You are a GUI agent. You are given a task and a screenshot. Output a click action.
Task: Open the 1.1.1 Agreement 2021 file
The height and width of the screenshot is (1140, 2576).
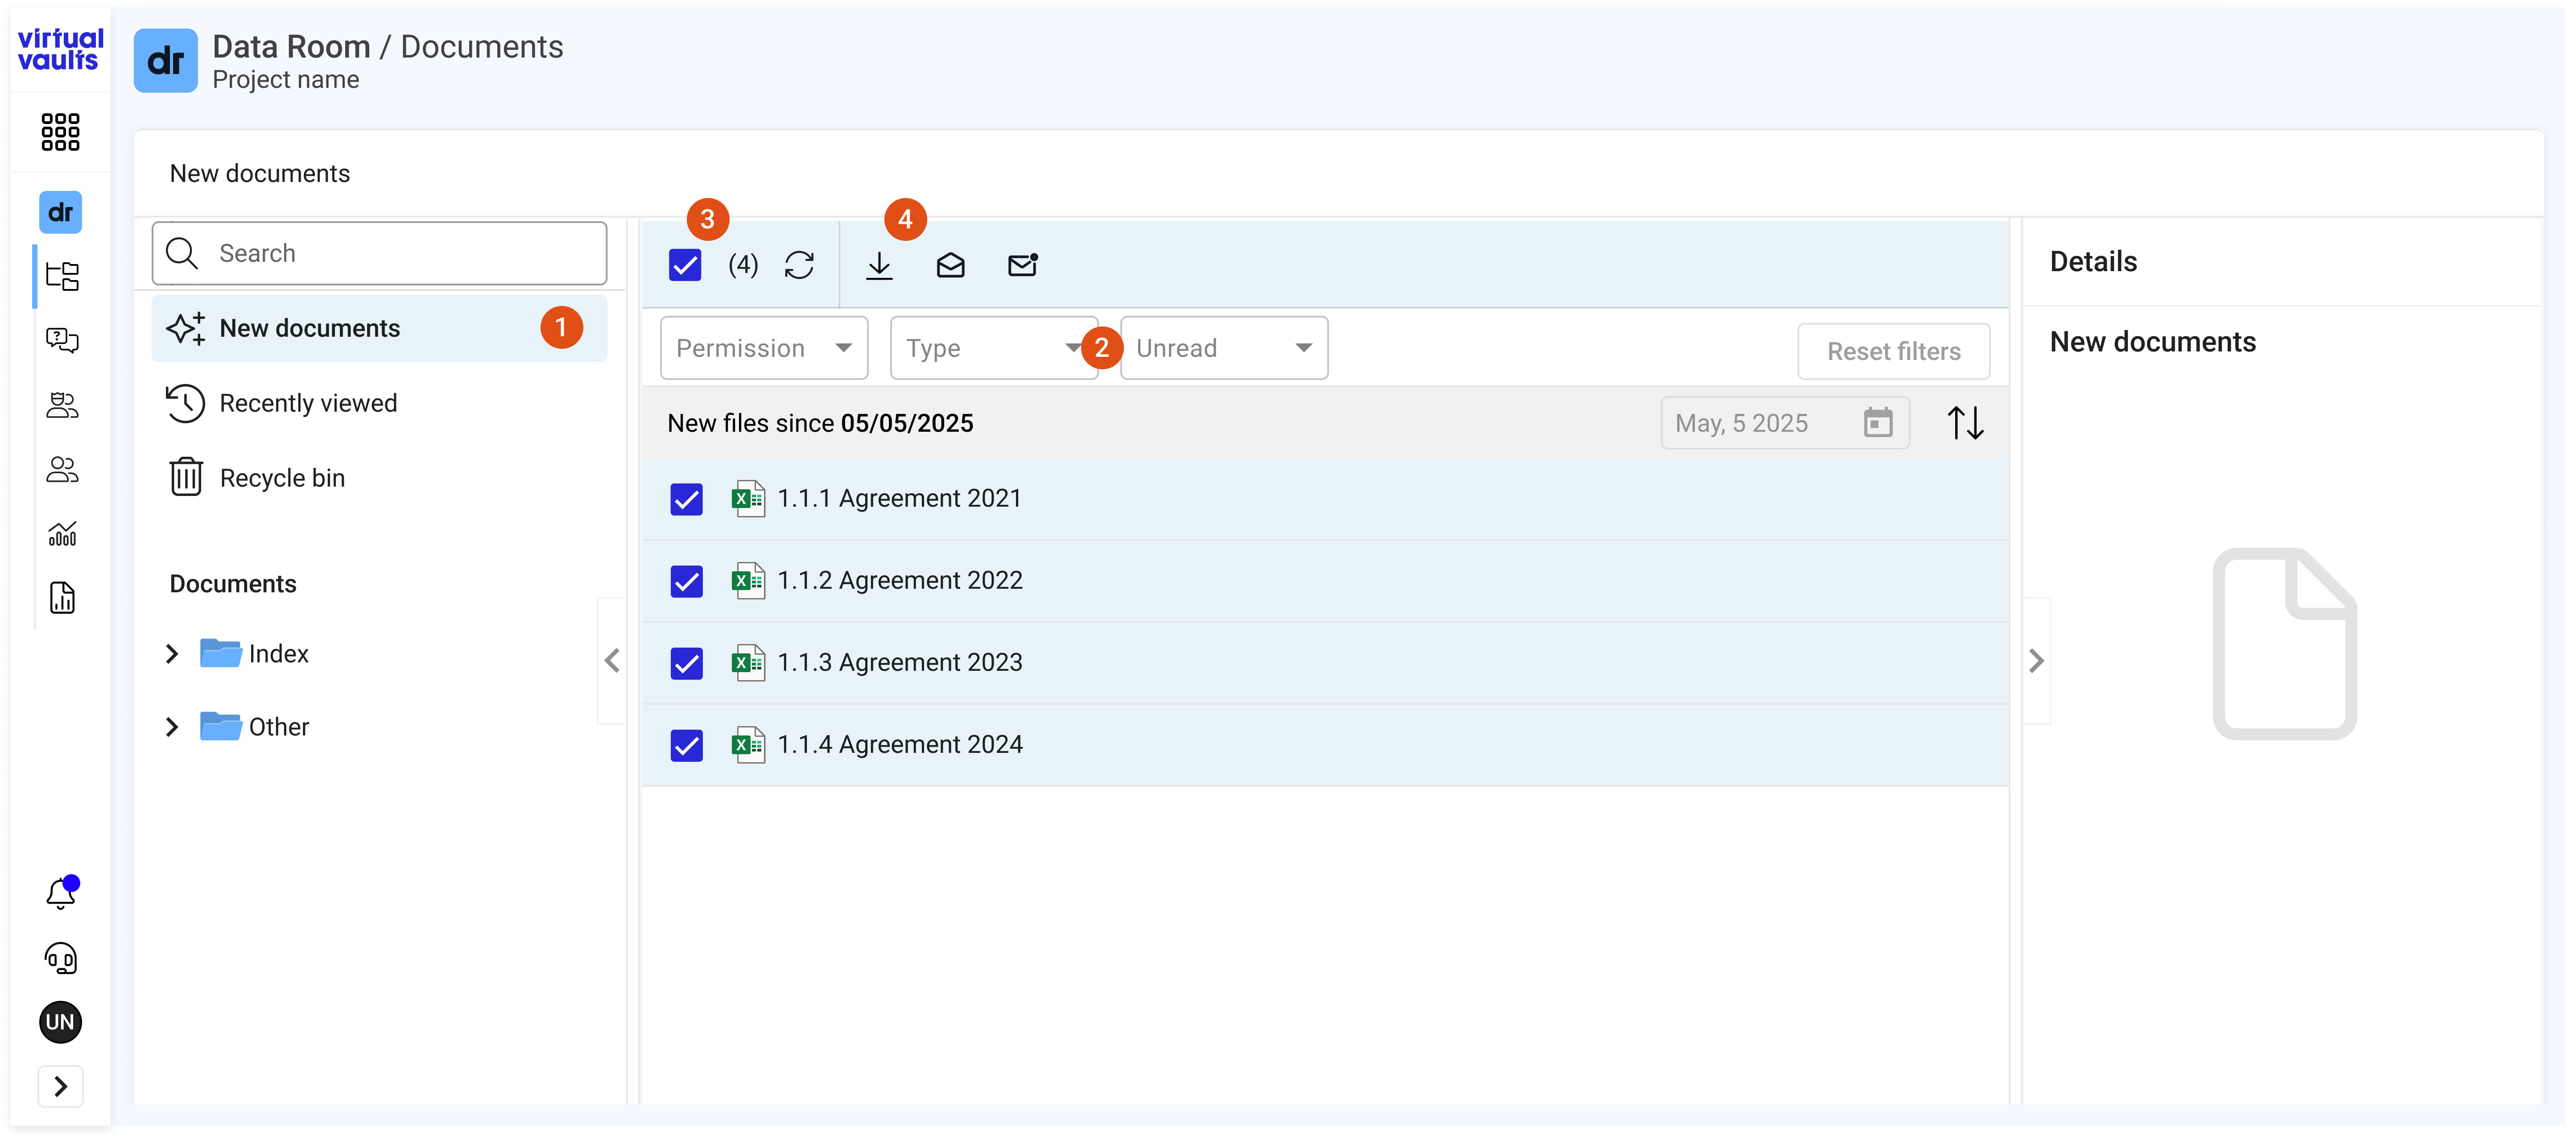[x=899, y=498]
